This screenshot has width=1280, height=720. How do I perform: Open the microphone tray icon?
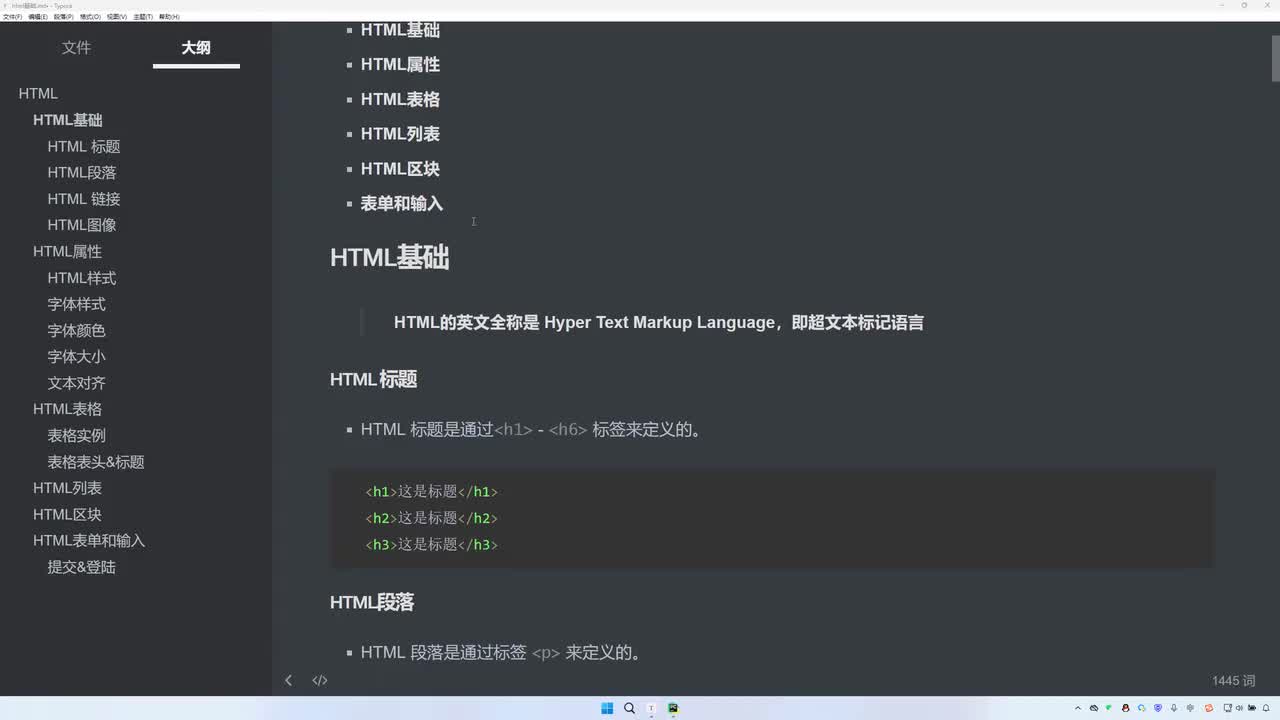click(1174, 708)
